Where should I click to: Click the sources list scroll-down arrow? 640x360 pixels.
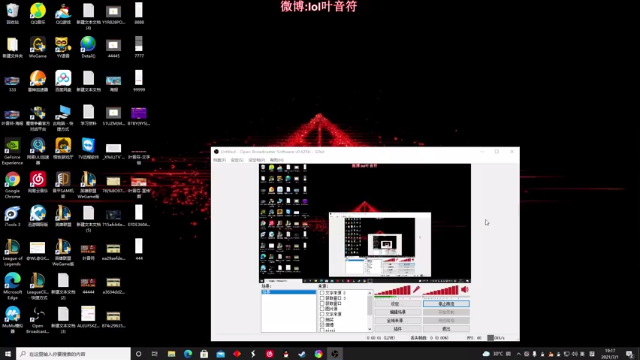click(370, 329)
